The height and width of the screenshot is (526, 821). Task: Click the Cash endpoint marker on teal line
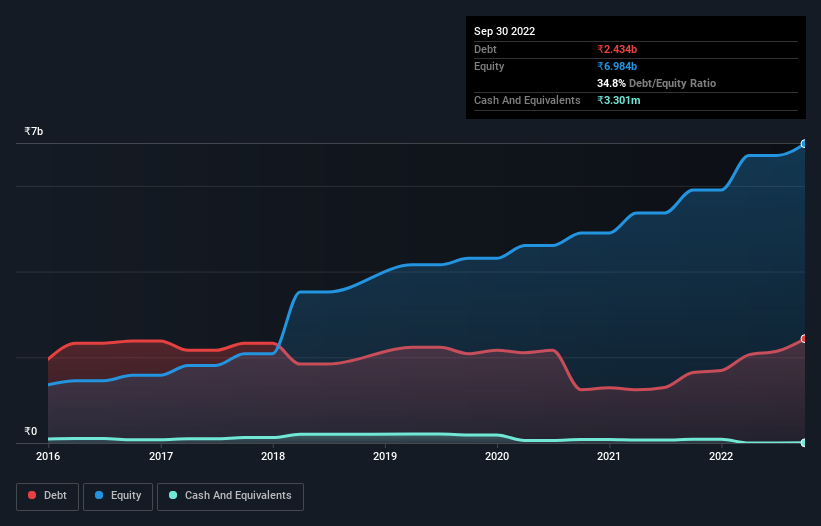pos(804,443)
